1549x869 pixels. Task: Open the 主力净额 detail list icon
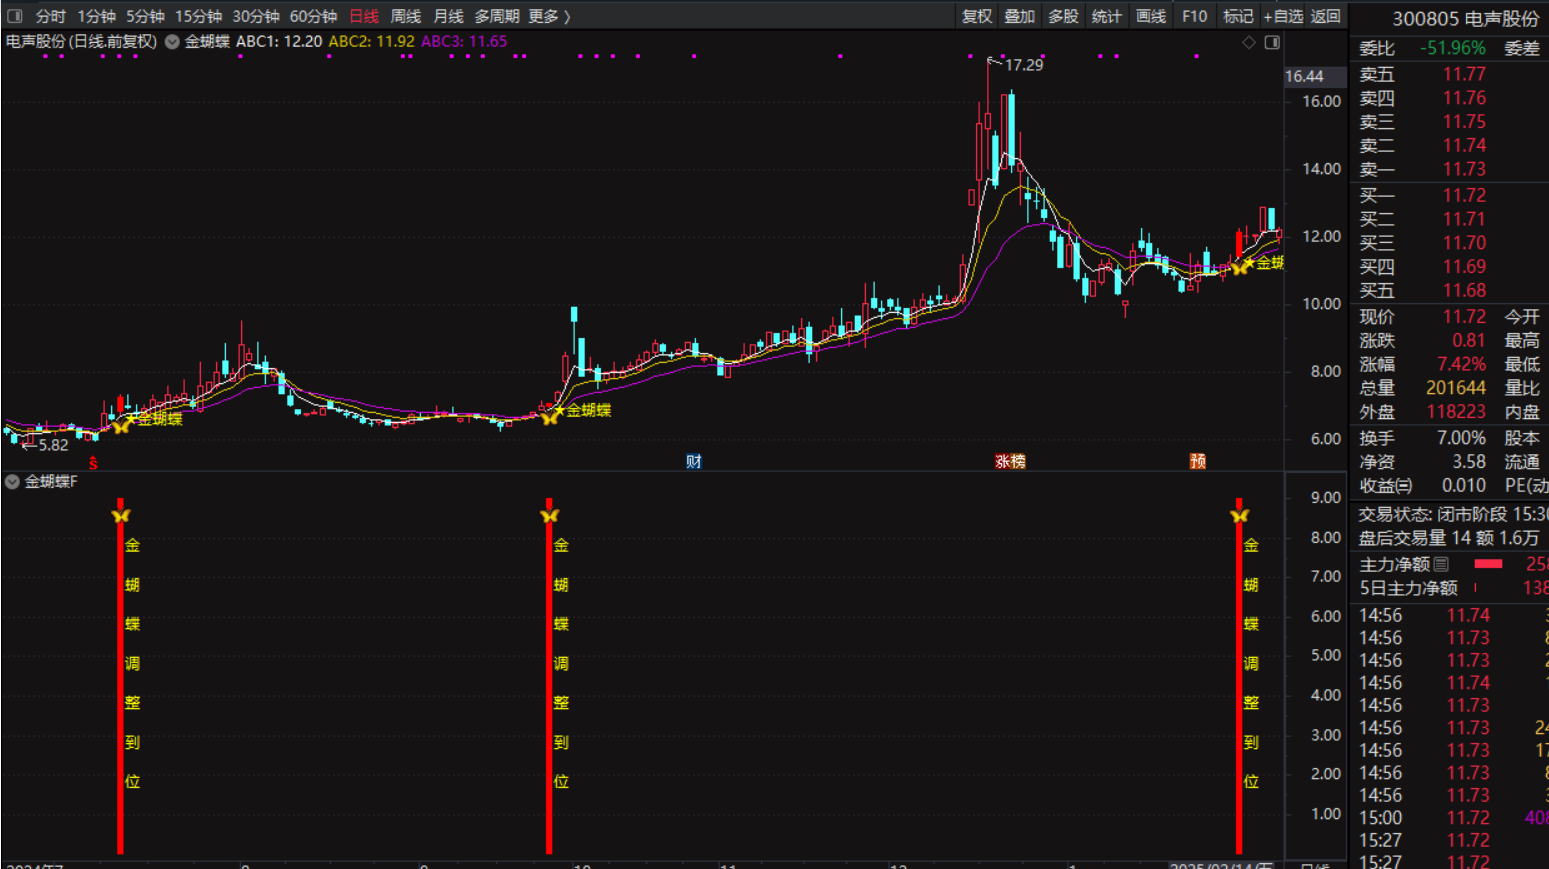tap(1441, 564)
